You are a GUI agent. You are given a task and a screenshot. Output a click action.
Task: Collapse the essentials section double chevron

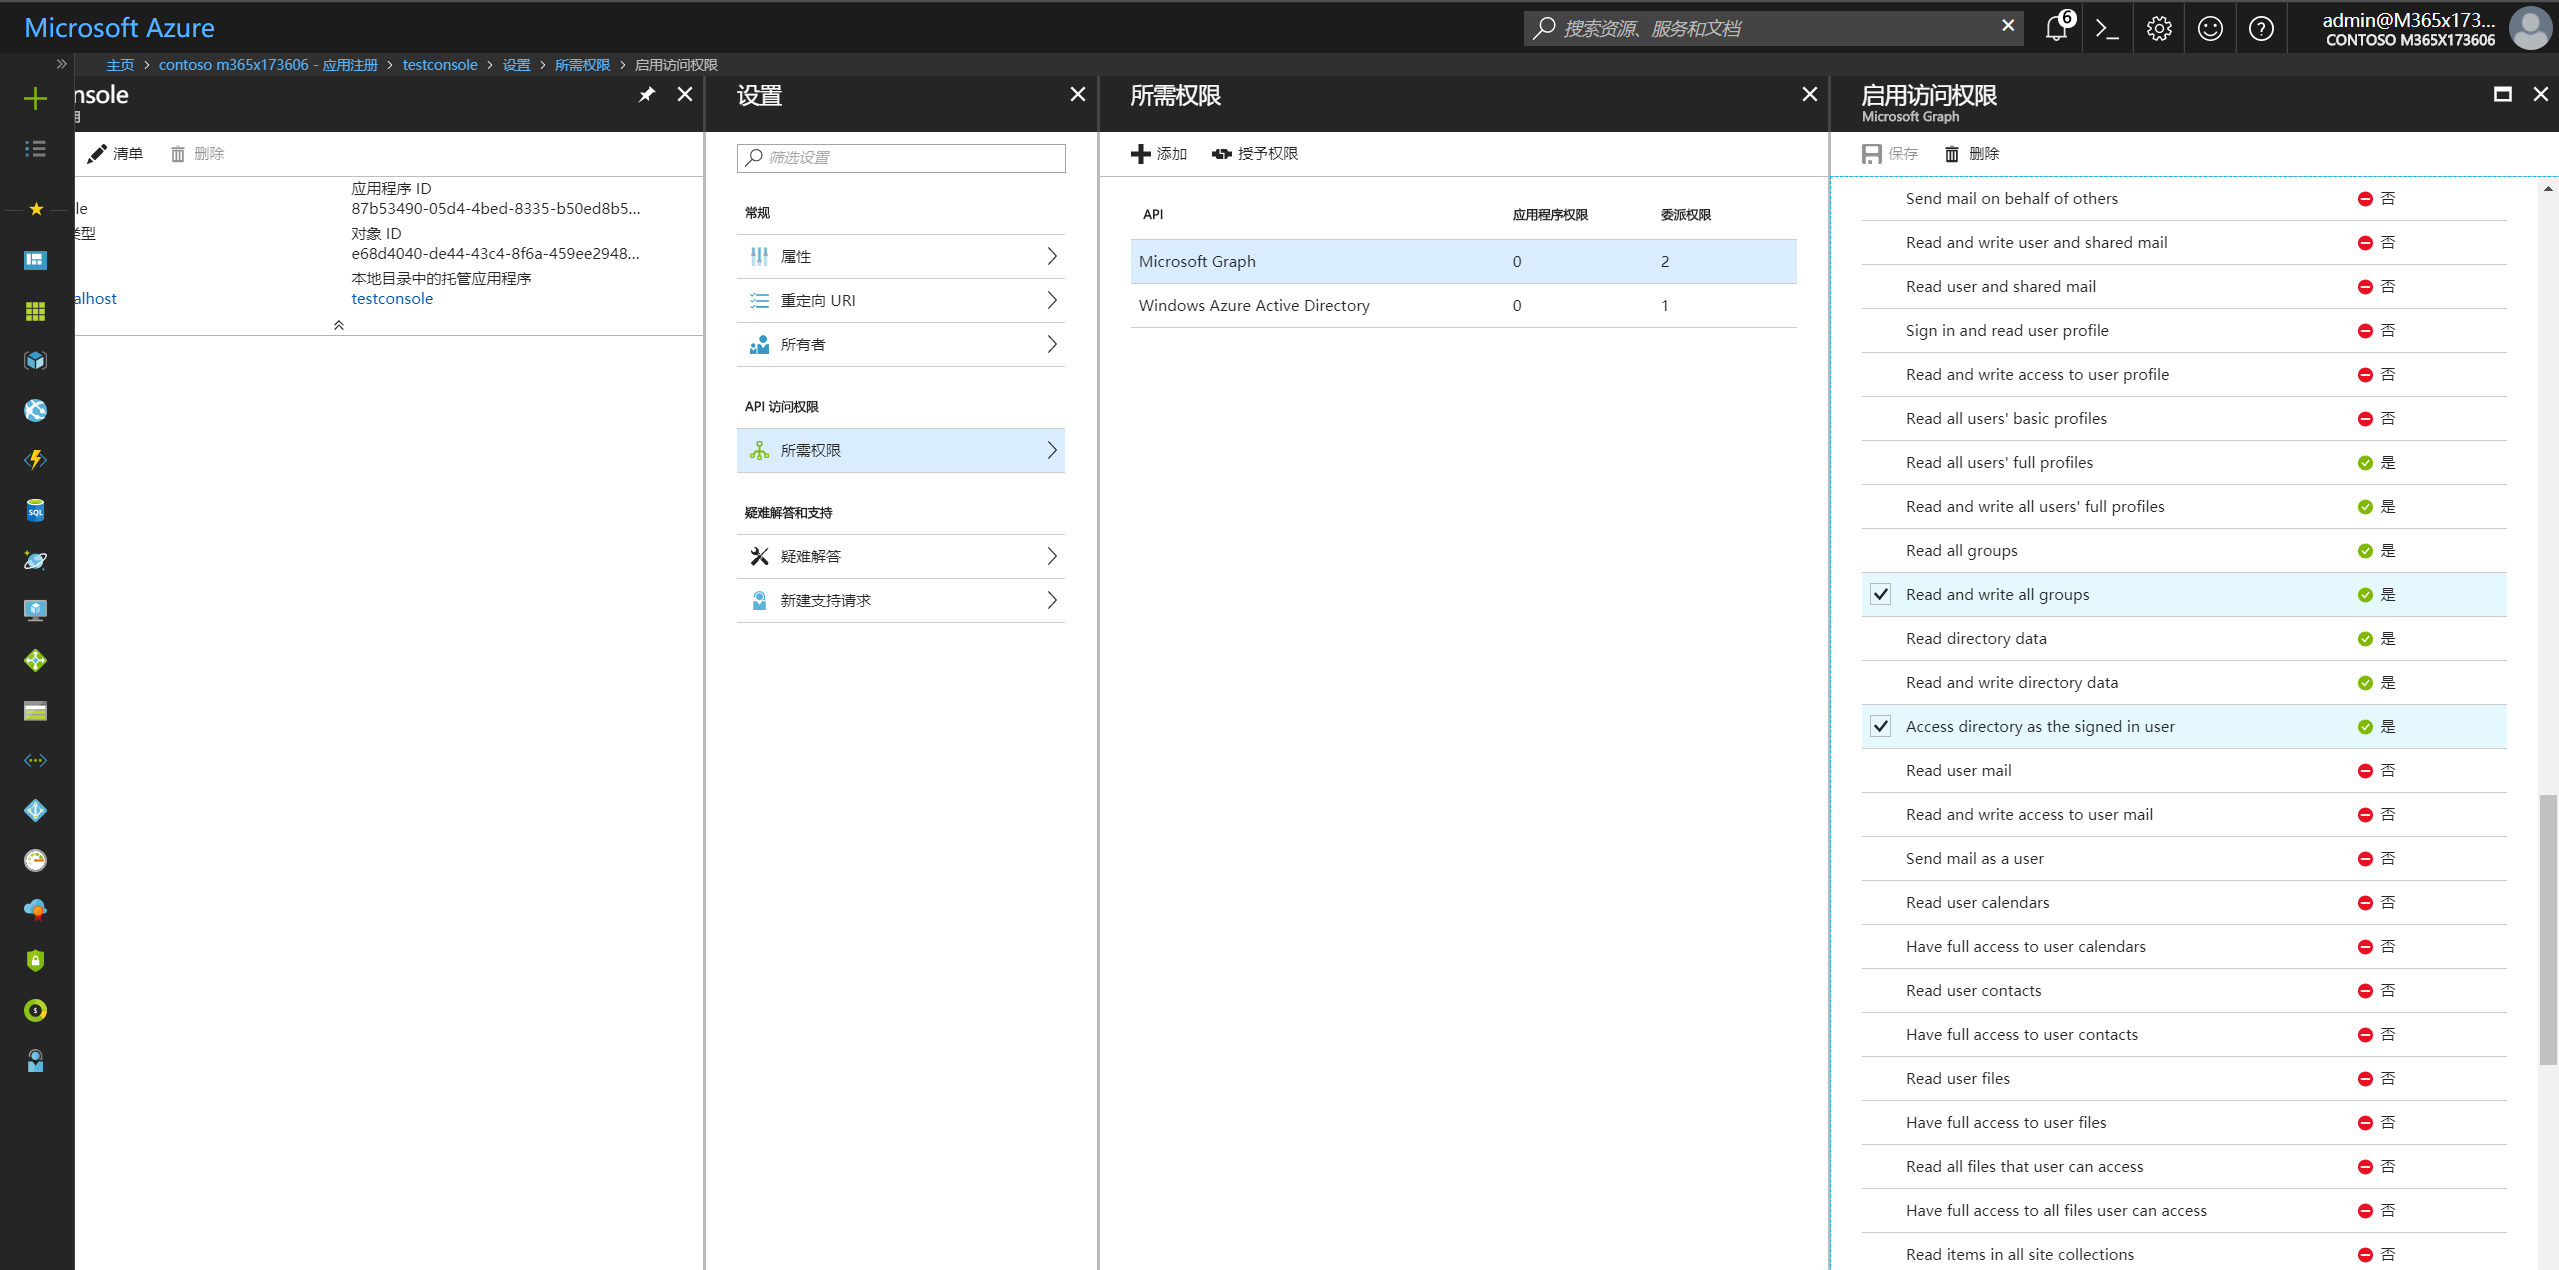point(339,325)
